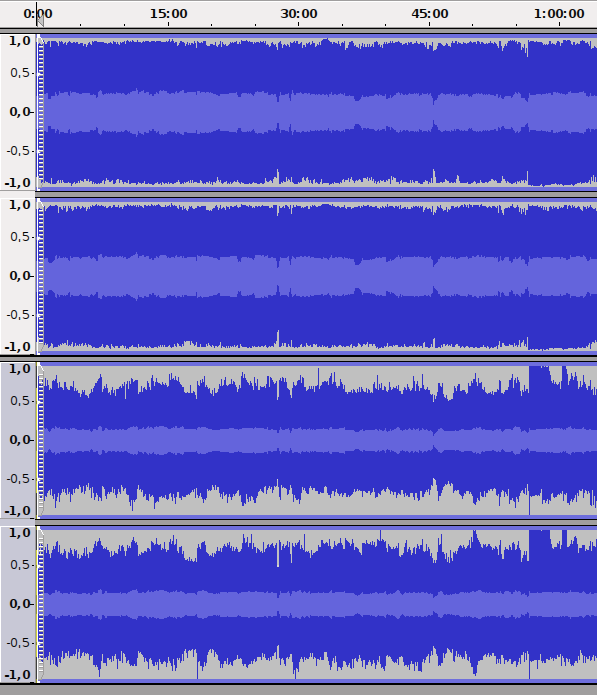Click the 0,0 label on the second channel scale
Screen dimensions: 597x695
tap(21, 276)
